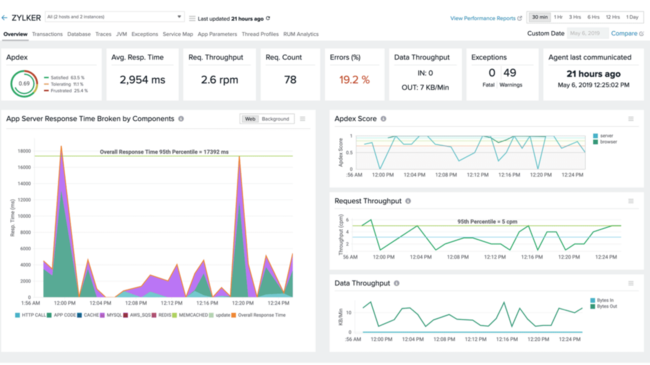
Task: Open the Service Map tab
Action: tap(178, 34)
